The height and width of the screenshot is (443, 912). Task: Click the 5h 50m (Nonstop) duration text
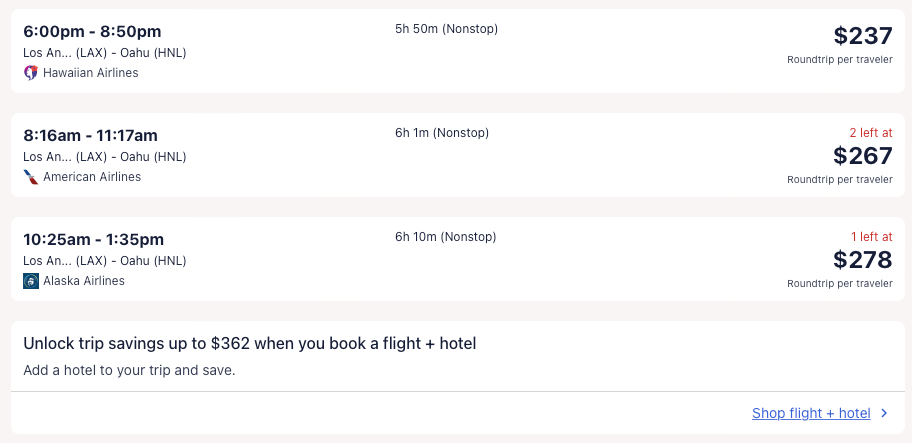pyautogui.click(x=446, y=29)
